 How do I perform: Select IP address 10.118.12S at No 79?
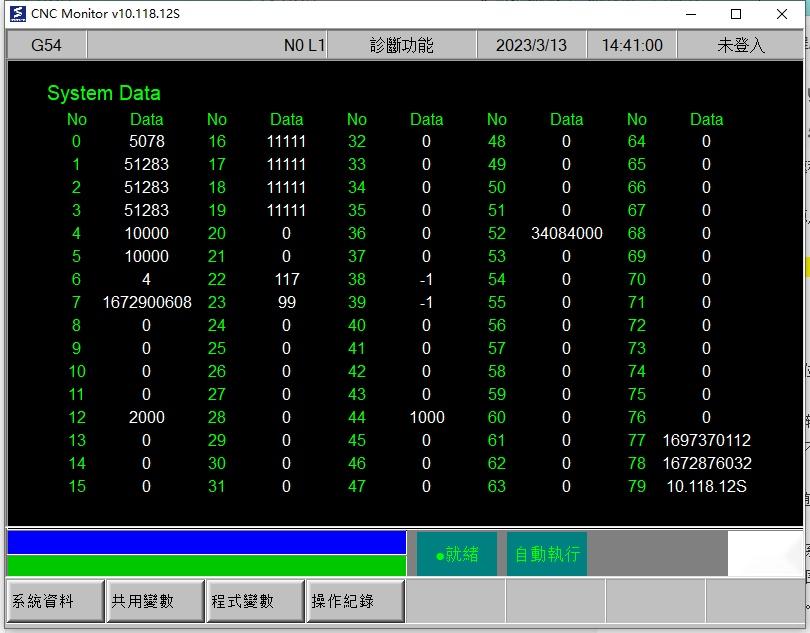pos(706,487)
